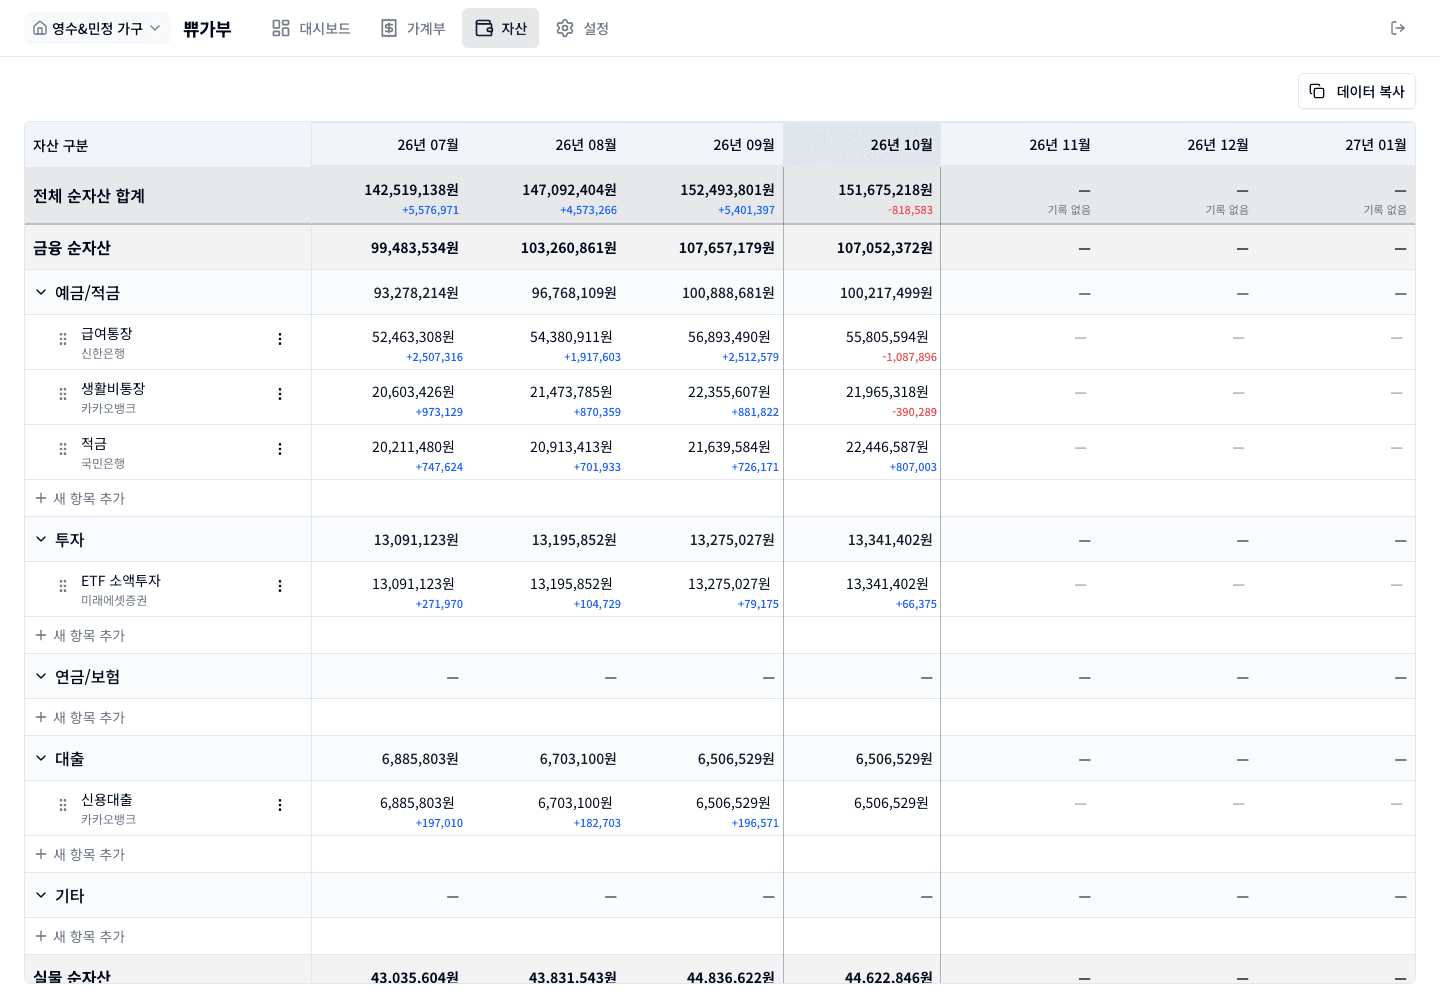1440x1000 pixels.
Task: Click ETF 소액투자 value 13,341,402원
Action: (x=887, y=584)
